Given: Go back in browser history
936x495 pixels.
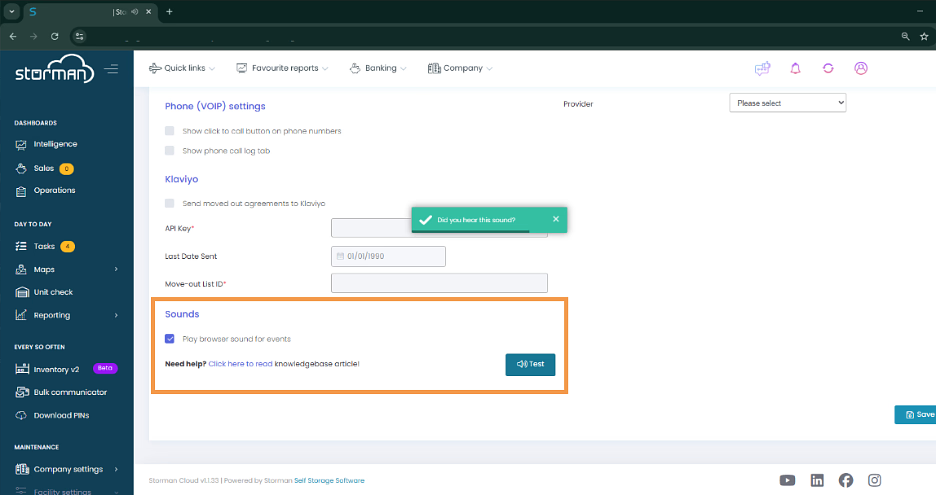Looking at the screenshot, I should coord(13,36).
